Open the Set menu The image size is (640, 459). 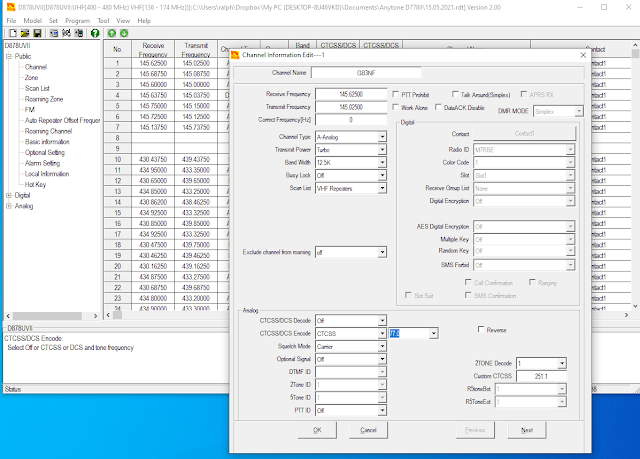pyautogui.click(x=53, y=20)
